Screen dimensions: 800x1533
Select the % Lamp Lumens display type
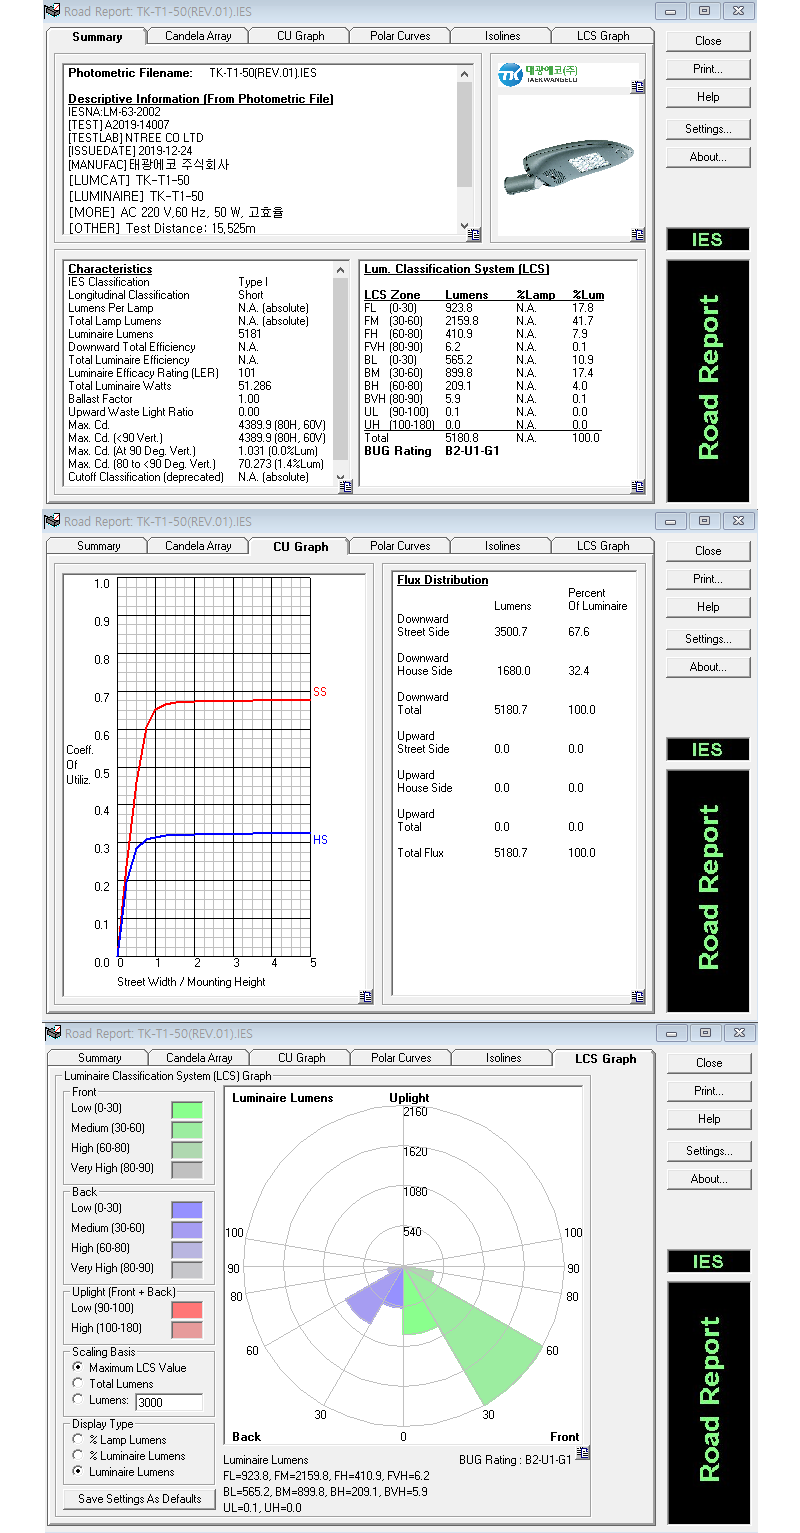point(78,1440)
